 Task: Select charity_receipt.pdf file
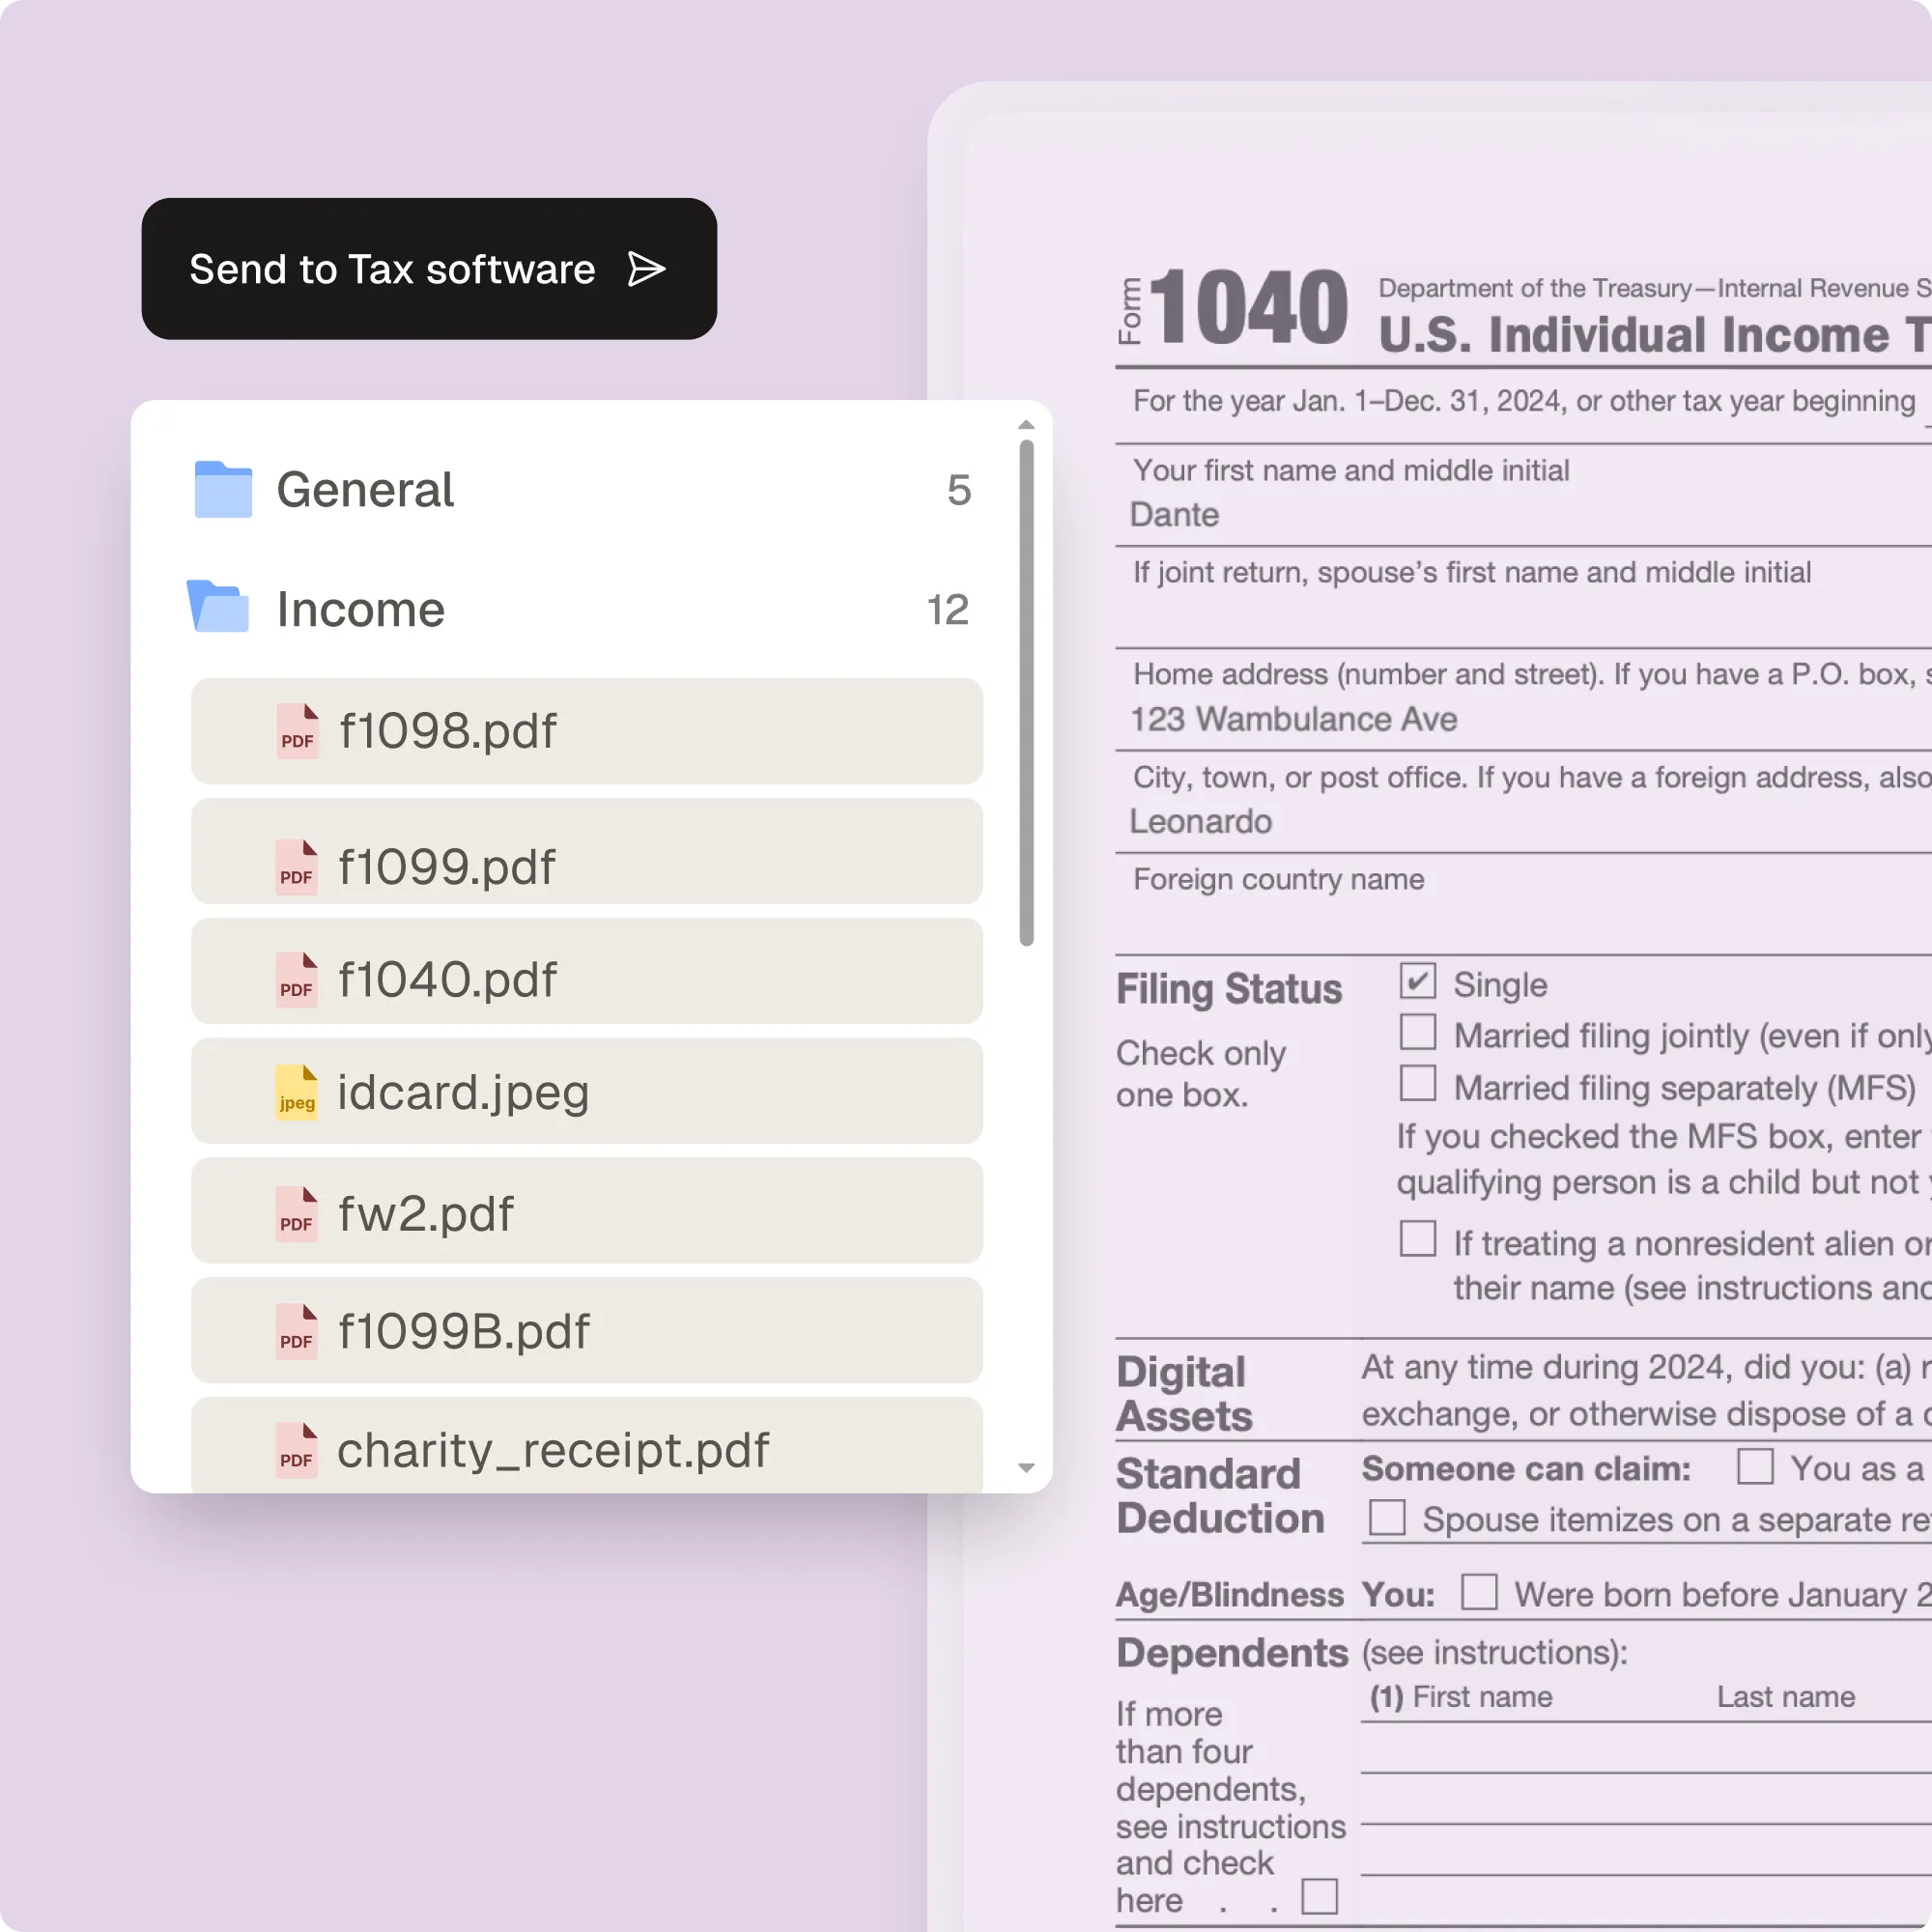pos(587,1448)
